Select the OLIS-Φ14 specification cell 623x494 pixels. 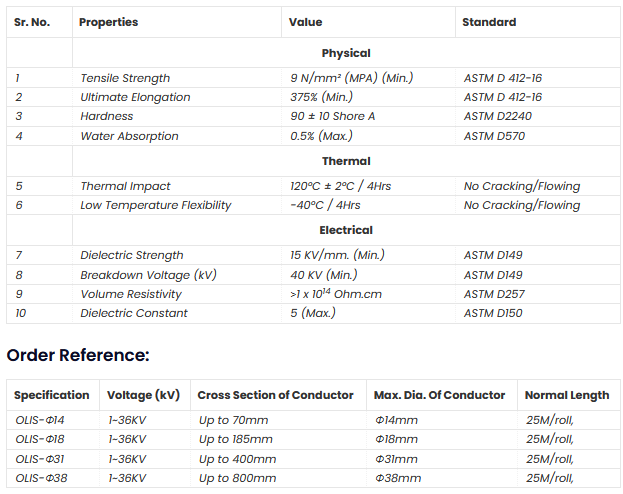(x=40, y=420)
